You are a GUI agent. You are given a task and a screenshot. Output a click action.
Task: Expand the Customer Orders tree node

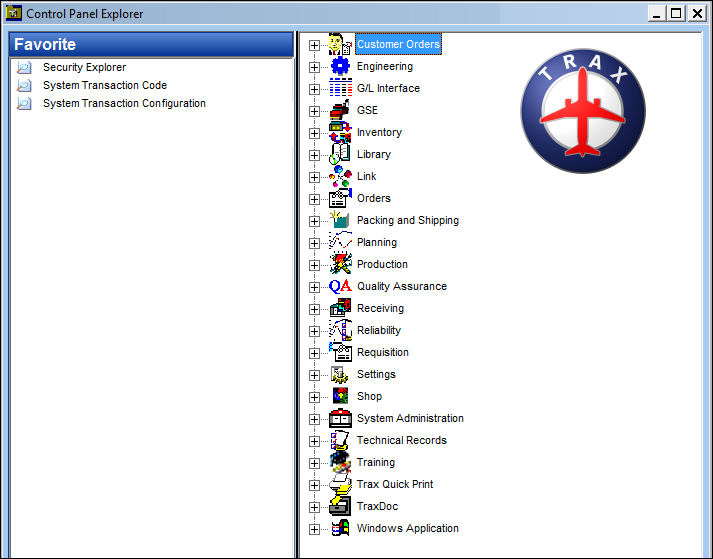pos(314,45)
